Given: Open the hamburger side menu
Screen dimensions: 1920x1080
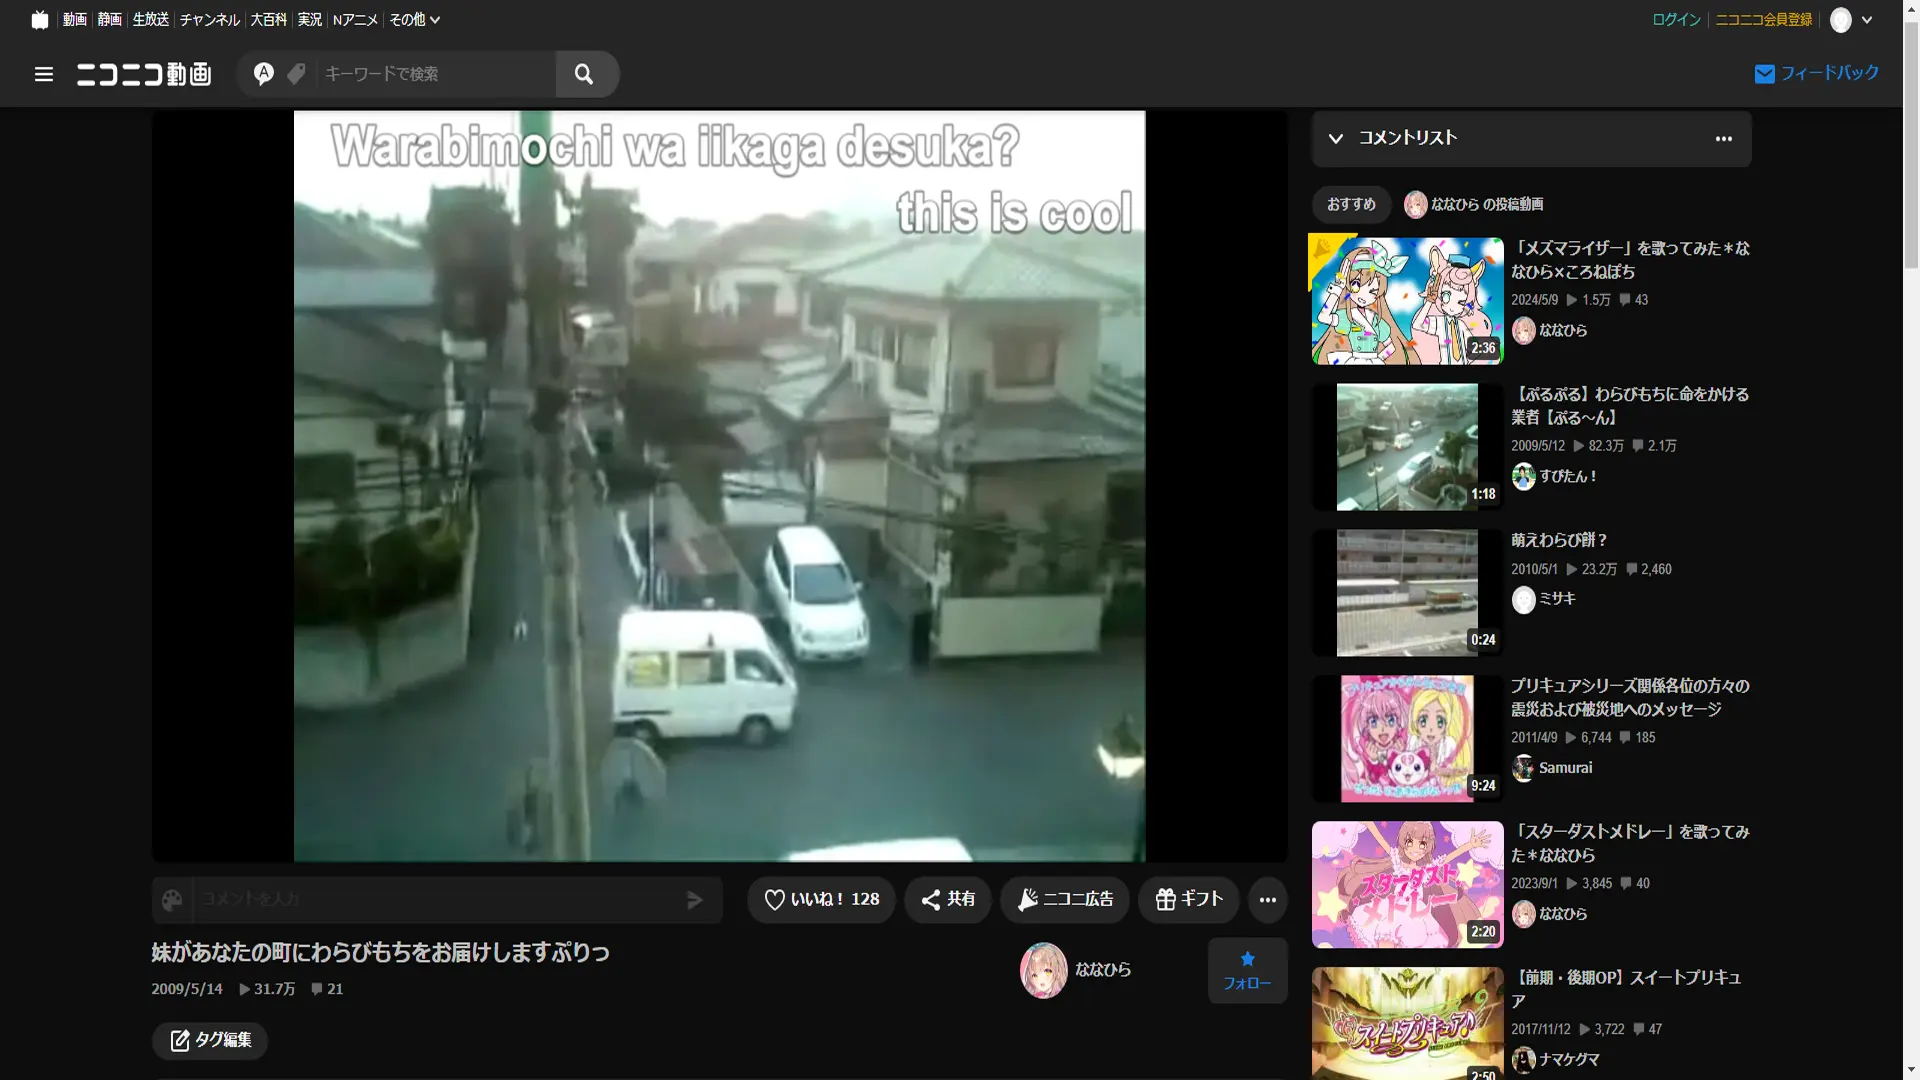Looking at the screenshot, I should (x=43, y=74).
